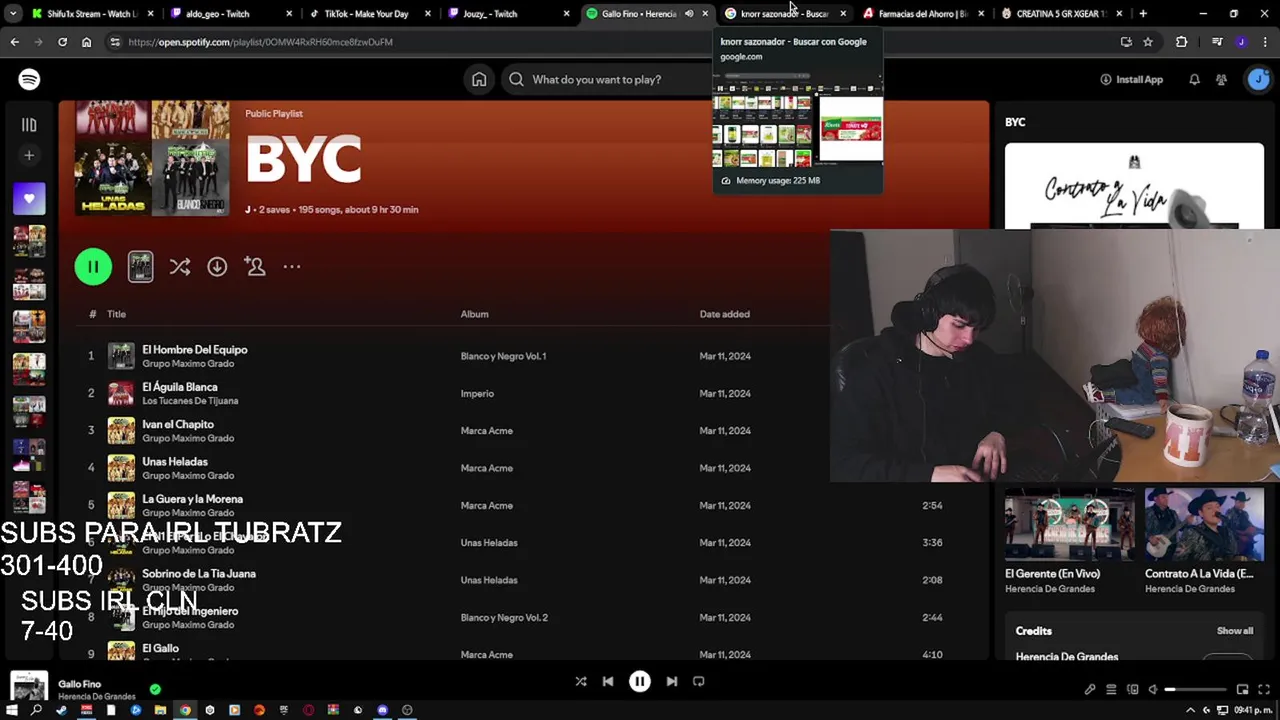1280x720 pixels.
Task: Open album Blanco y Negro Vol. 1
Action: click(503, 356)
